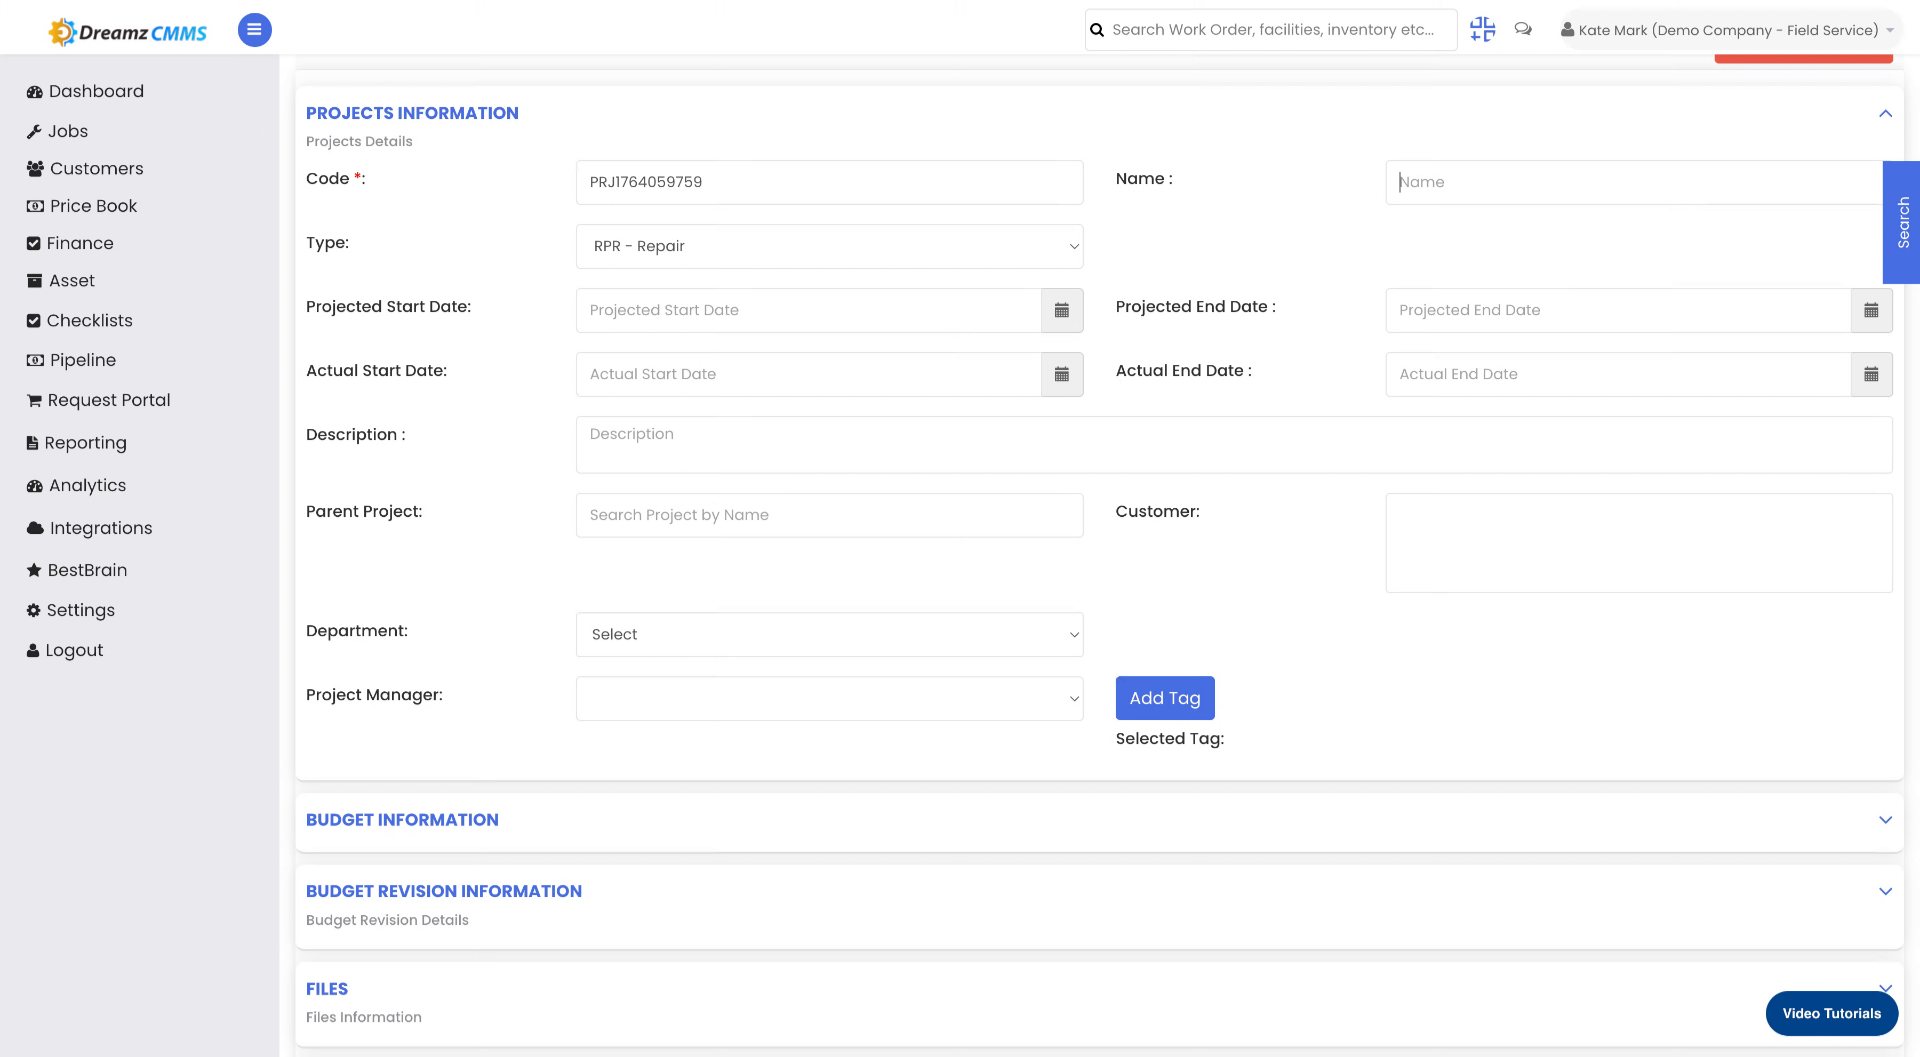The width and height of the screenshot is (1920, 1057).
Task: Click the Analytics gauge icon
Action: coord(35,486)
